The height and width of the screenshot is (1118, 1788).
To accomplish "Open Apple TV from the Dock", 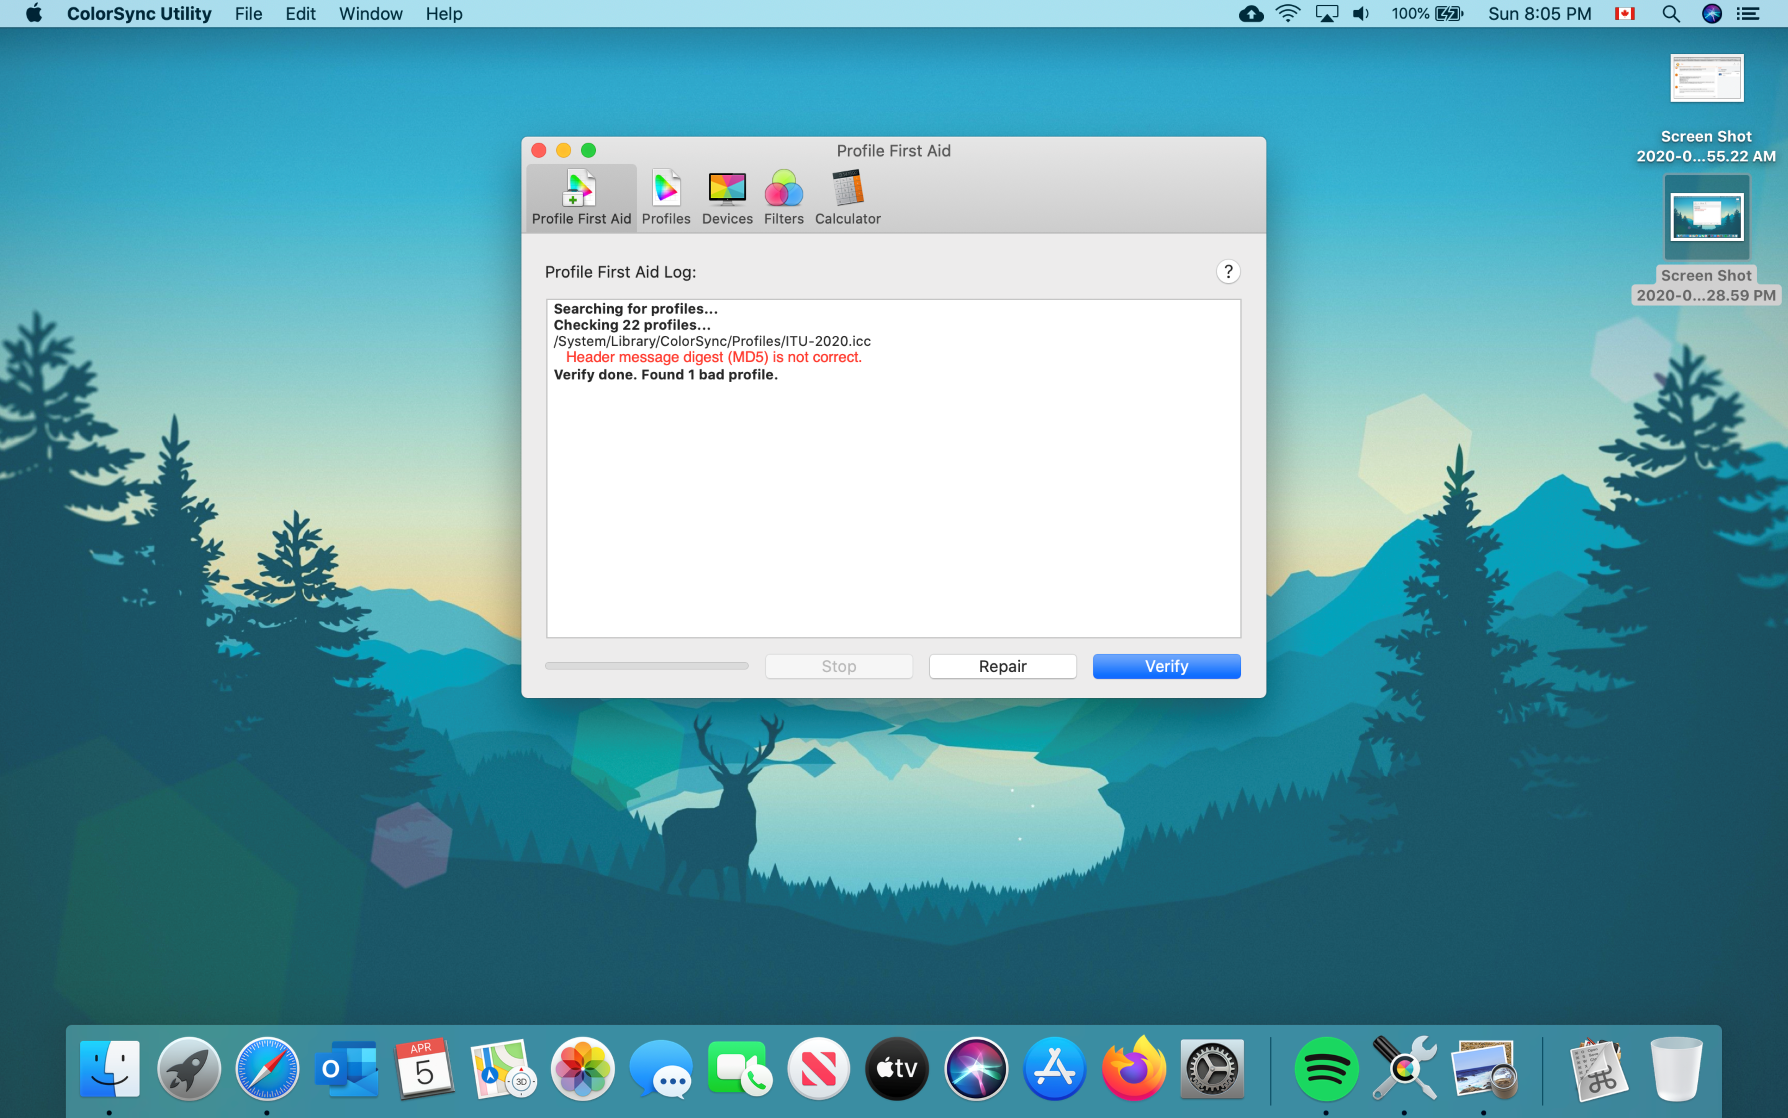I will [x=897, y=1069].
